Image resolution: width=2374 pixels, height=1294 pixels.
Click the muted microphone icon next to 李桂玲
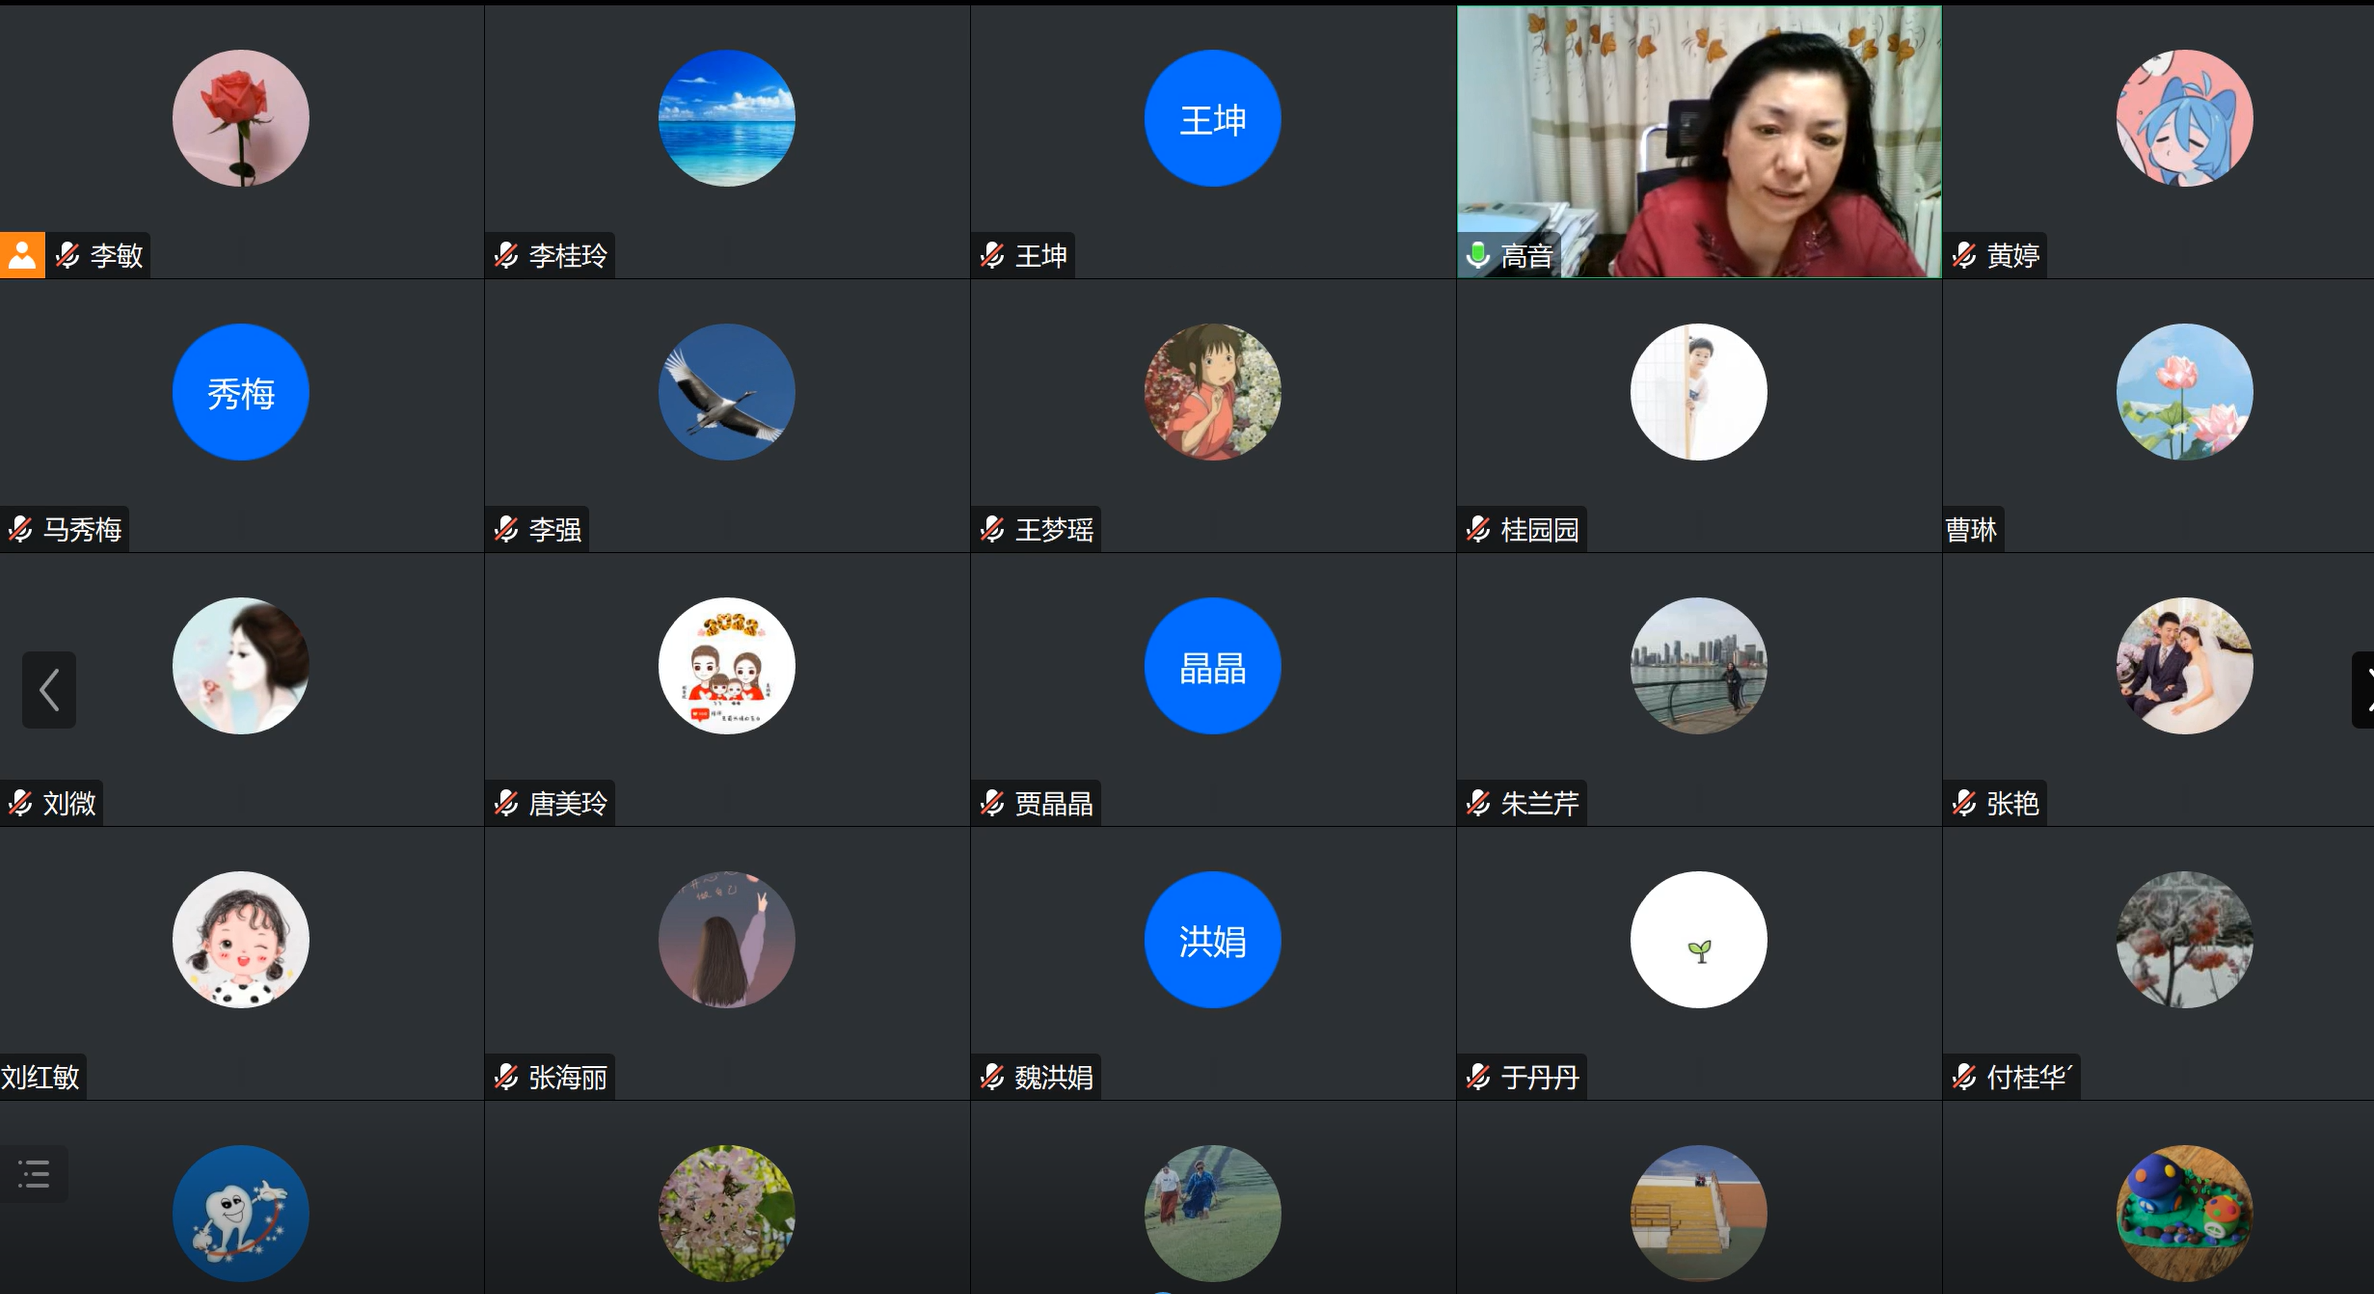pos(506,256)
